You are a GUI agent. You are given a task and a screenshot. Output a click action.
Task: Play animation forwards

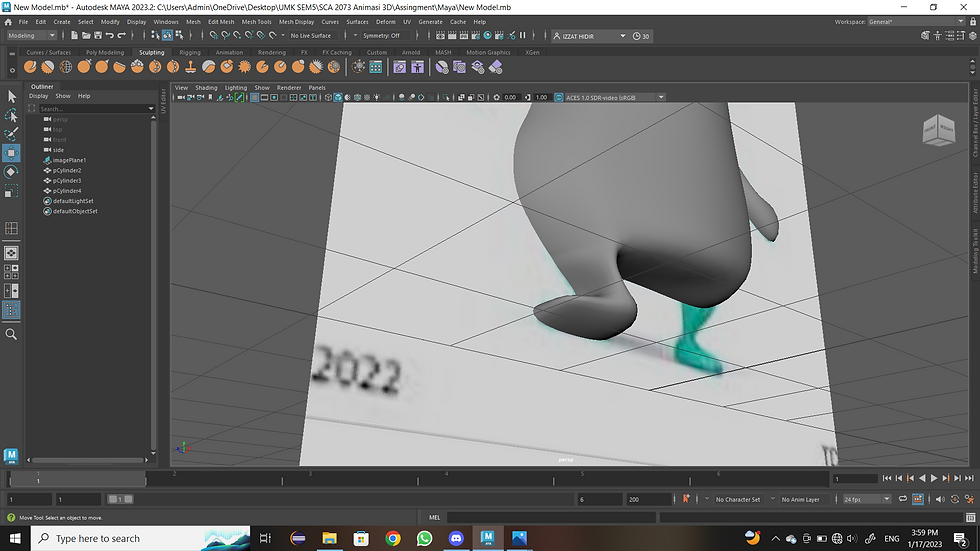pyautogui.click(x=934, y=478)
